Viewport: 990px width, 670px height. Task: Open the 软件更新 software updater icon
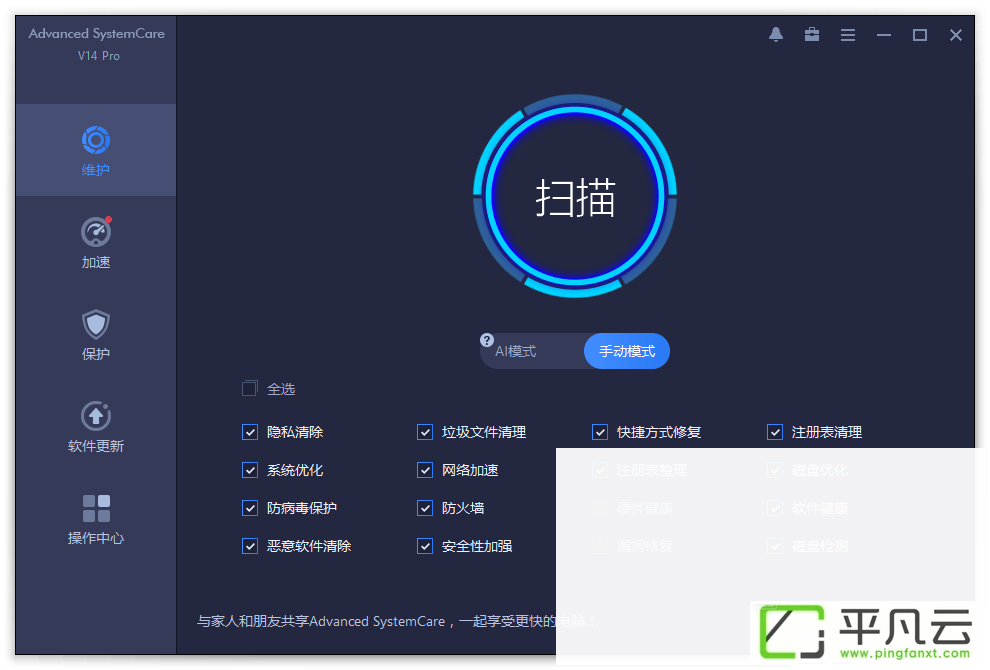coord(96,416)
